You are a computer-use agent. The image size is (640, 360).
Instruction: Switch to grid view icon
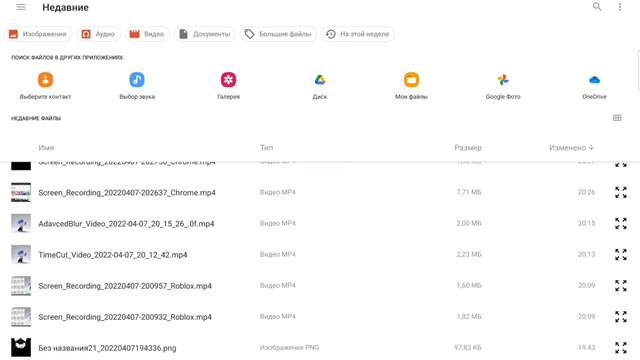tap(617, 118)
